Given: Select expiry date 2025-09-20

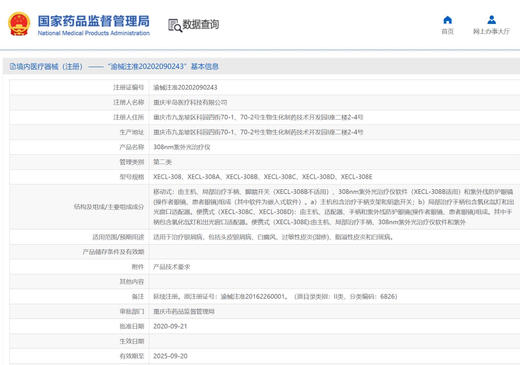Looking at the screenshot, I should (x=170, y=356).
